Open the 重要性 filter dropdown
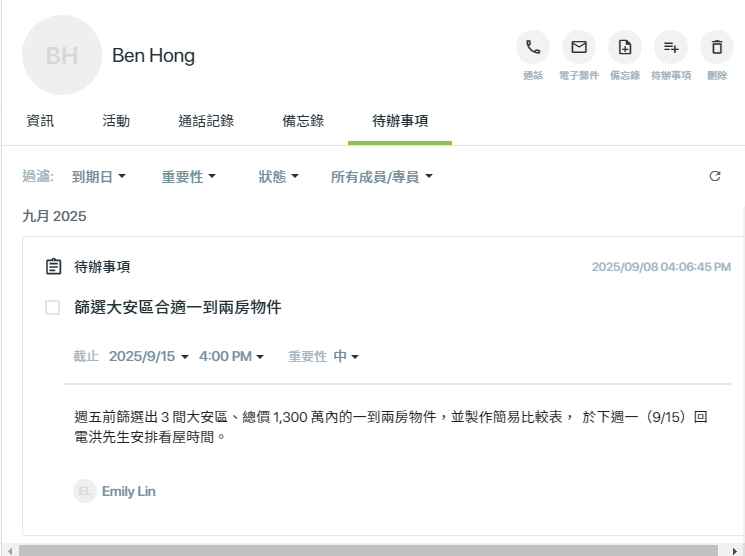Screen dimensions: 745x556 click(x=189, y=177)
